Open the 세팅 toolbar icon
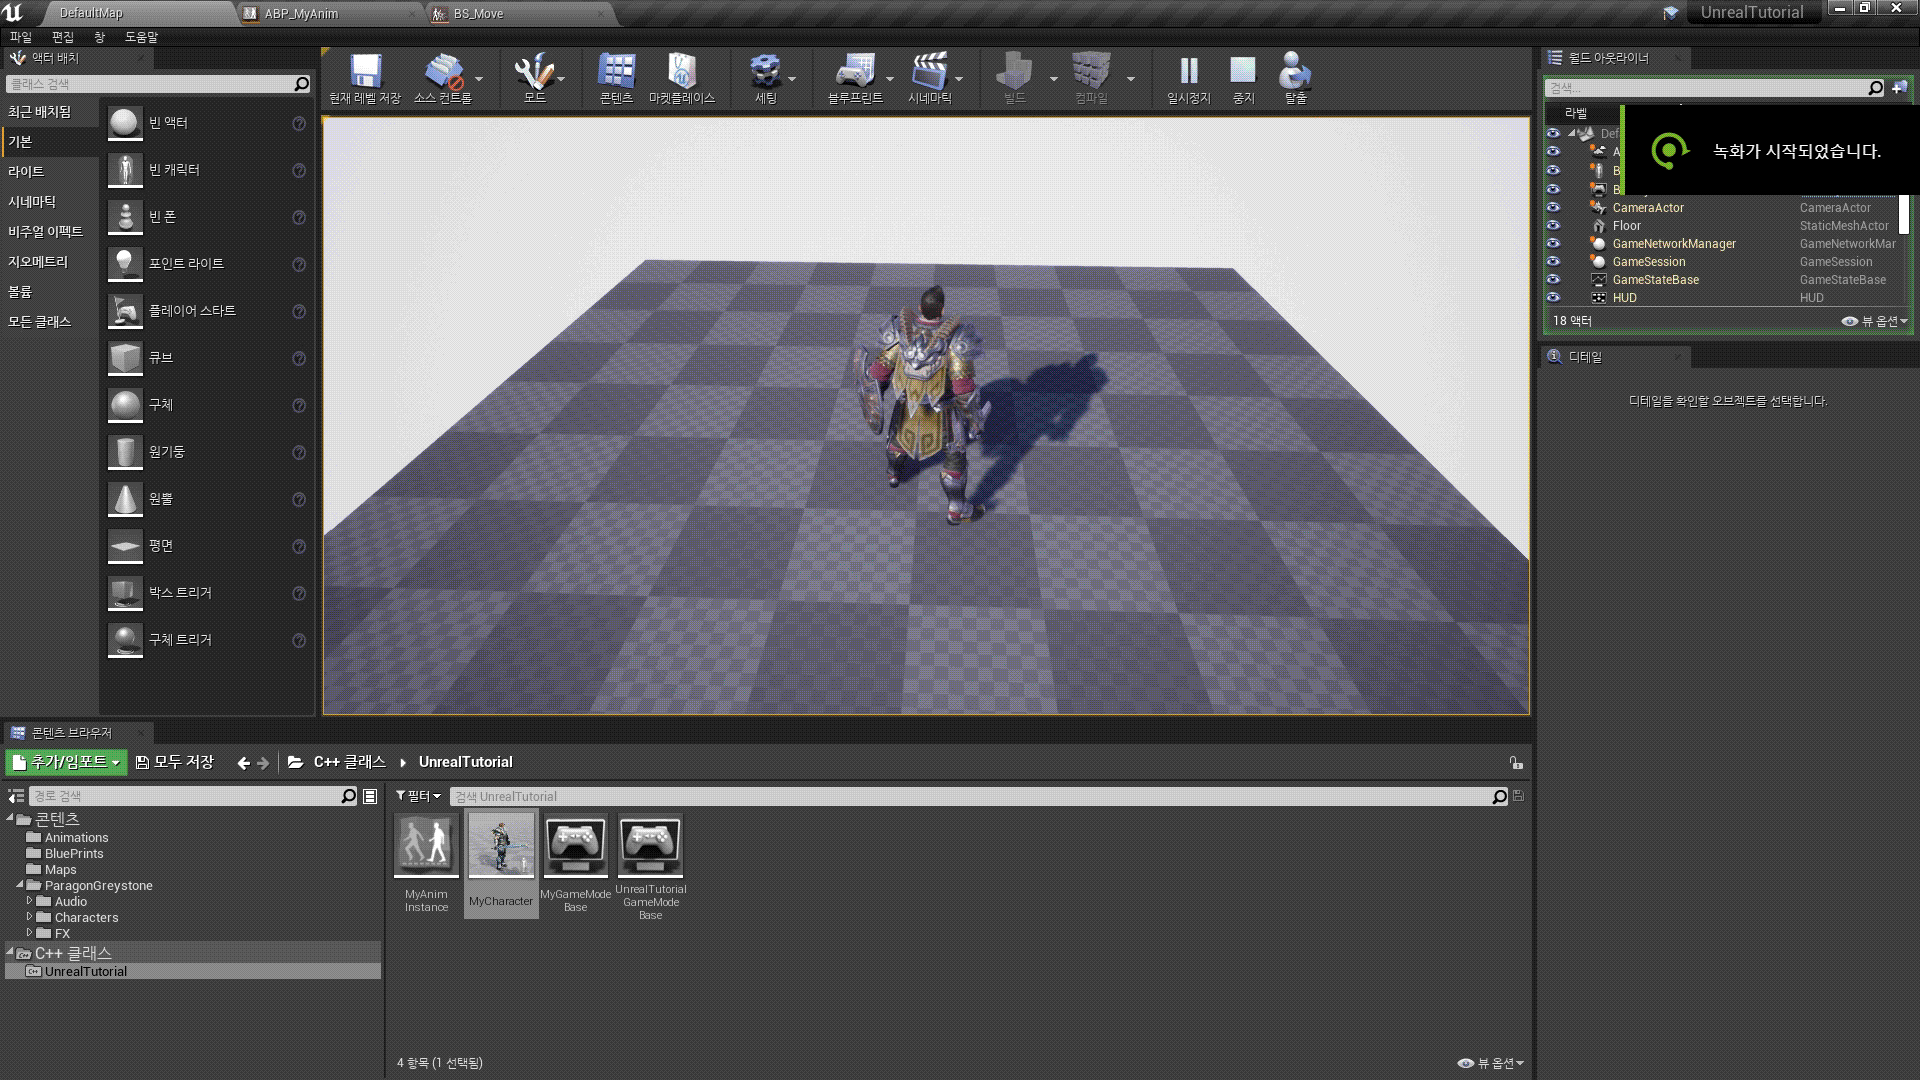Image resolution: width=1920 pixels, height=1080 pixels. click(766, 78)
